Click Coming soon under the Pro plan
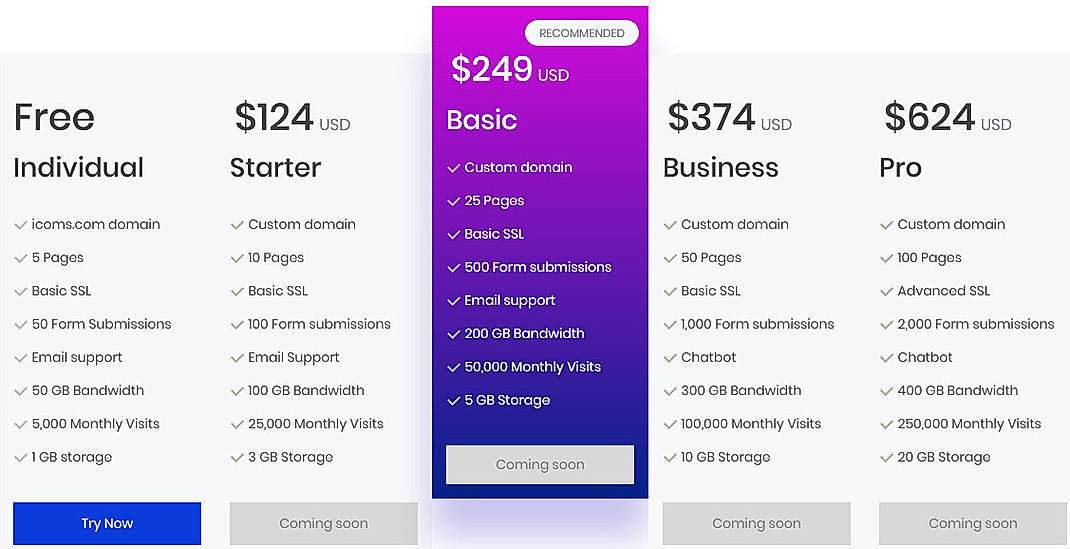The height and width of the screenshot is (549, 1070). [x=973, y=523]
